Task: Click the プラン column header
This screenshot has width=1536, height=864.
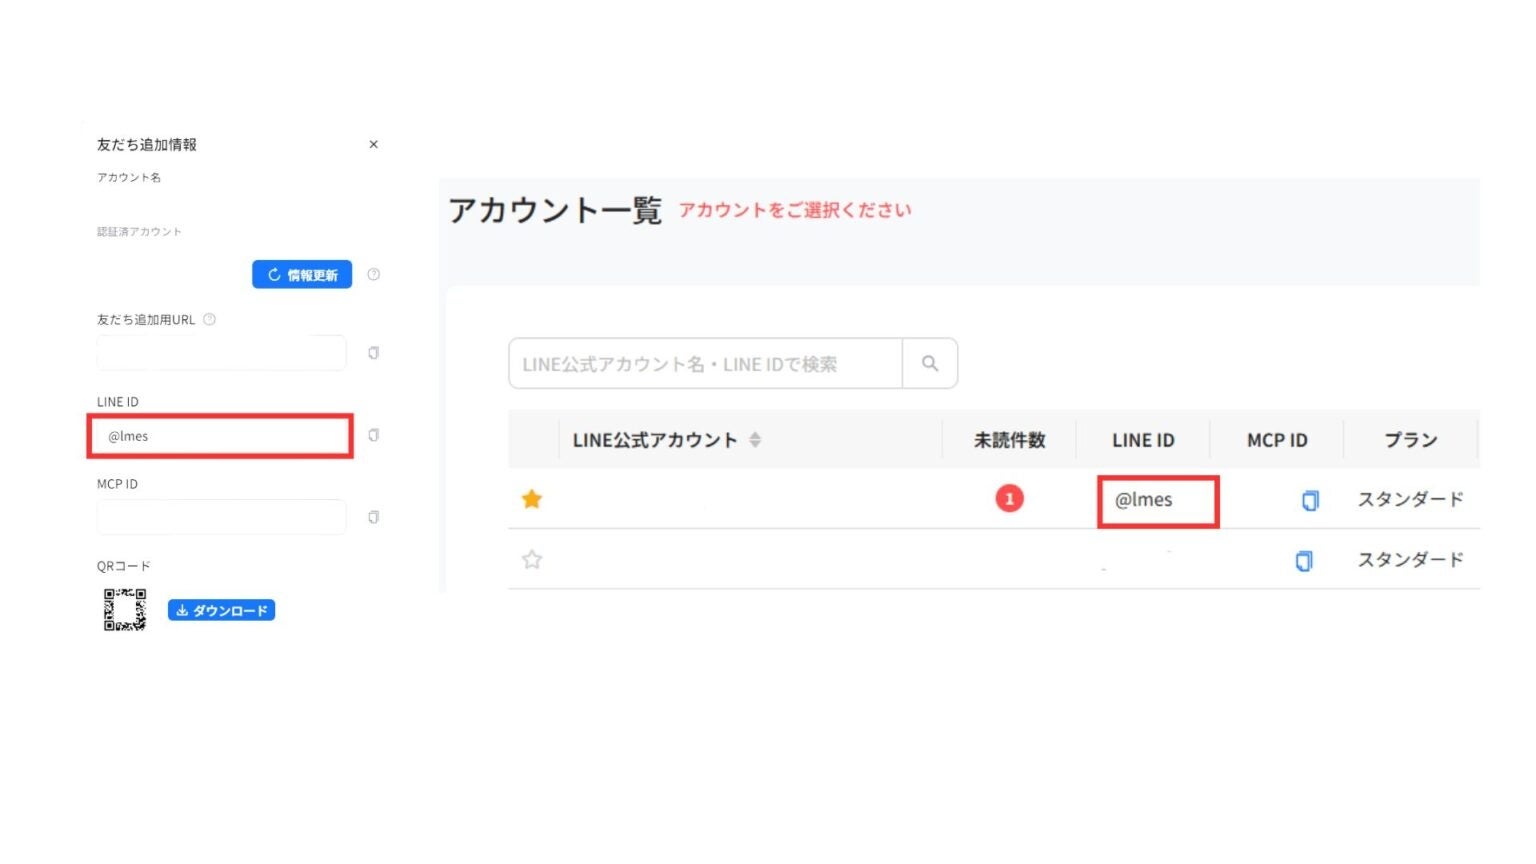Action: click(1411, 440)
